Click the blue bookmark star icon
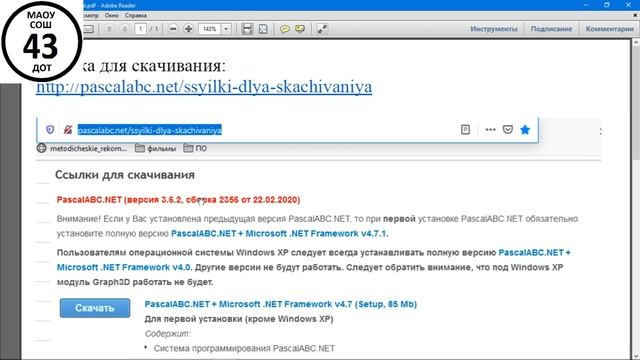Viewport: 640px width, 360px height. click(x=525, y=130)
